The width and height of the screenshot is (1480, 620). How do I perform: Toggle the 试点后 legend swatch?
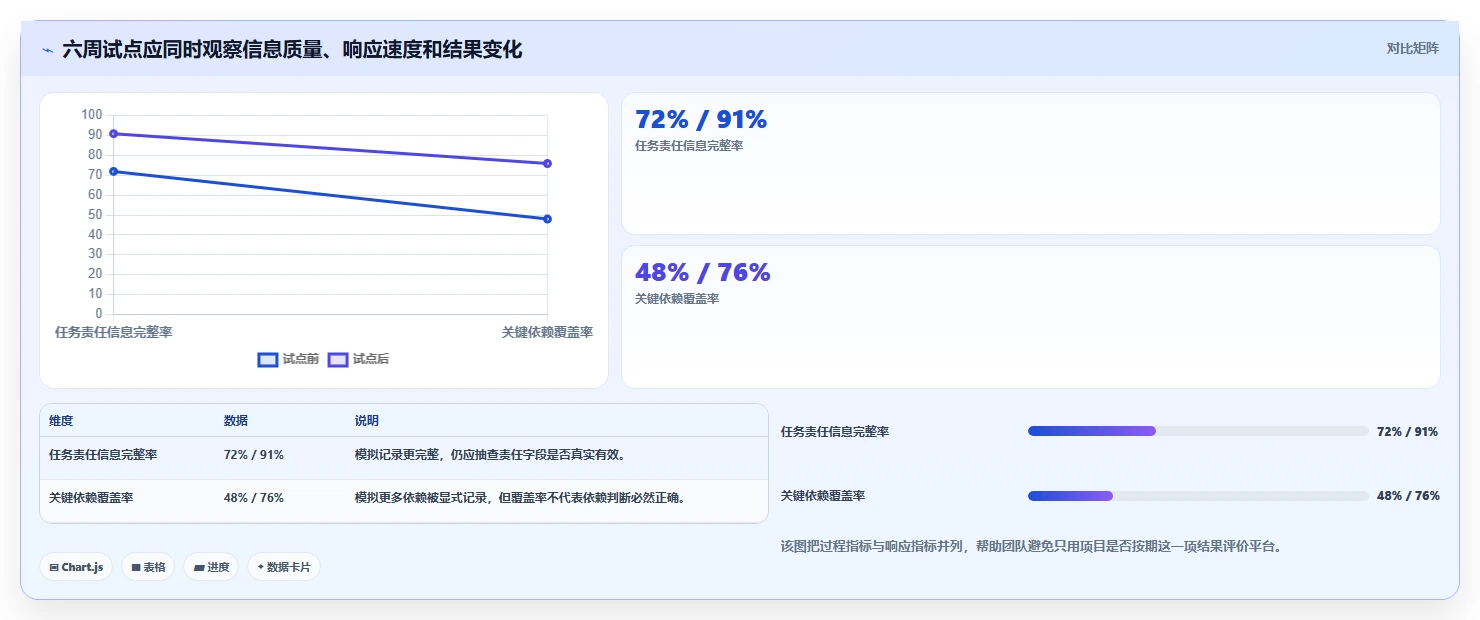[338, 360]
